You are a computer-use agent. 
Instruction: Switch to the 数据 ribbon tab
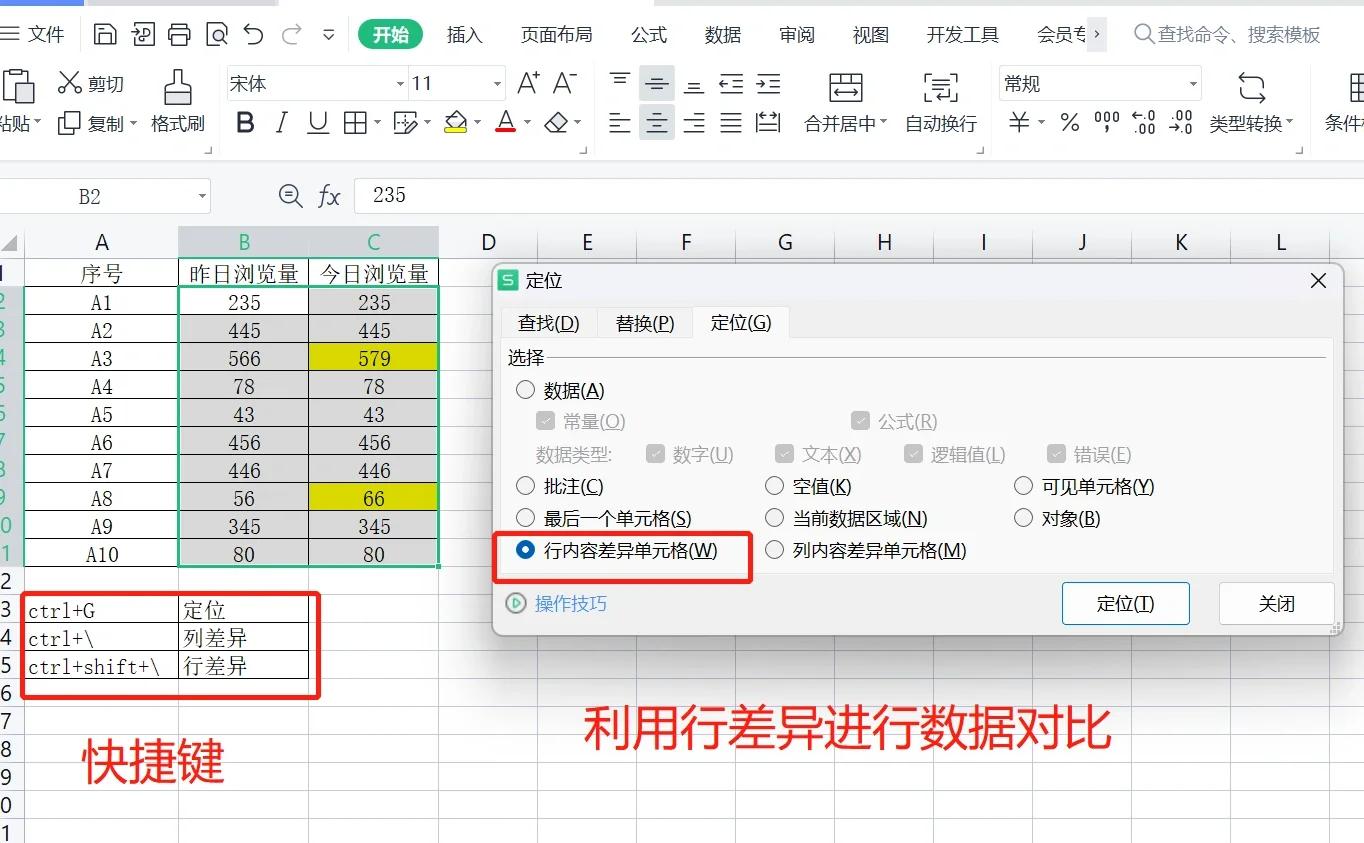(723, 35)
